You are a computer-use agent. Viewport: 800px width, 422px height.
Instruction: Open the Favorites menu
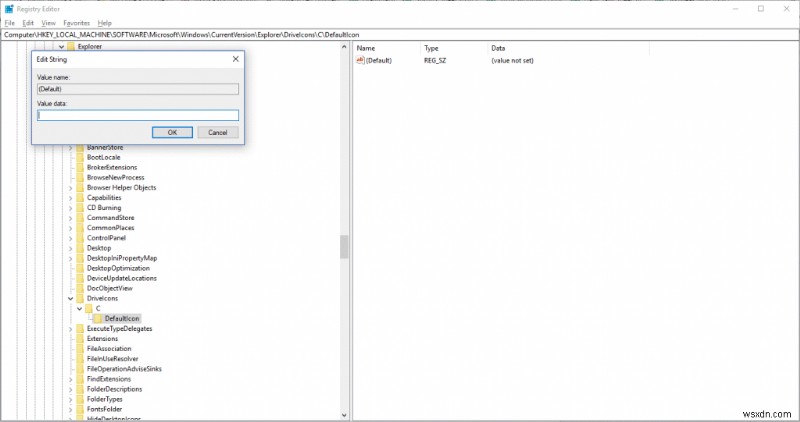[77, 23]
